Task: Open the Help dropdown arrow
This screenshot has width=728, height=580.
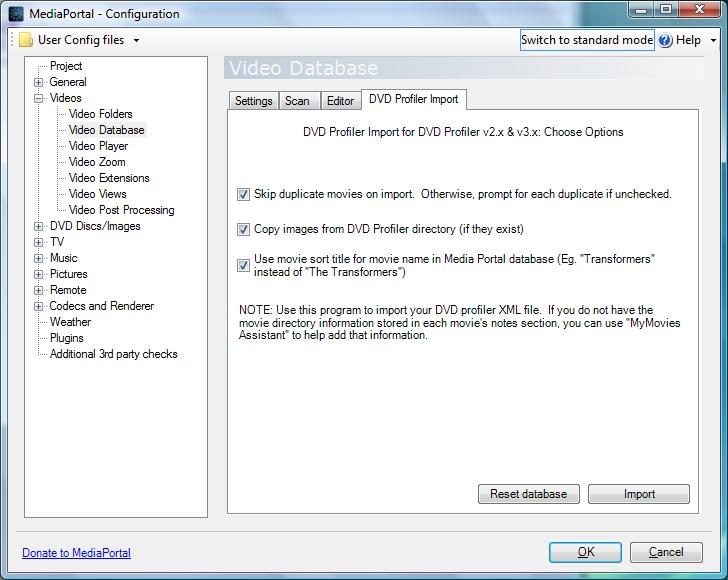Action: tap(713, 41)
